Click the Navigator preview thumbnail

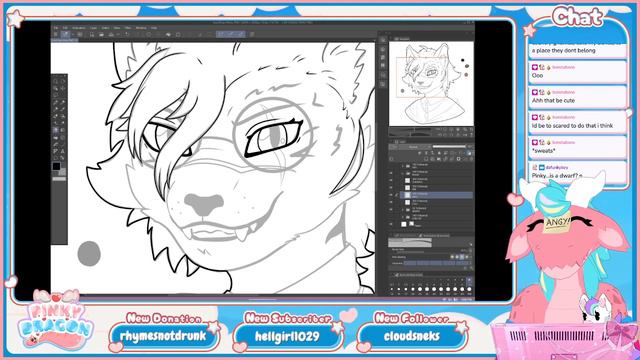tap(431, 84)
